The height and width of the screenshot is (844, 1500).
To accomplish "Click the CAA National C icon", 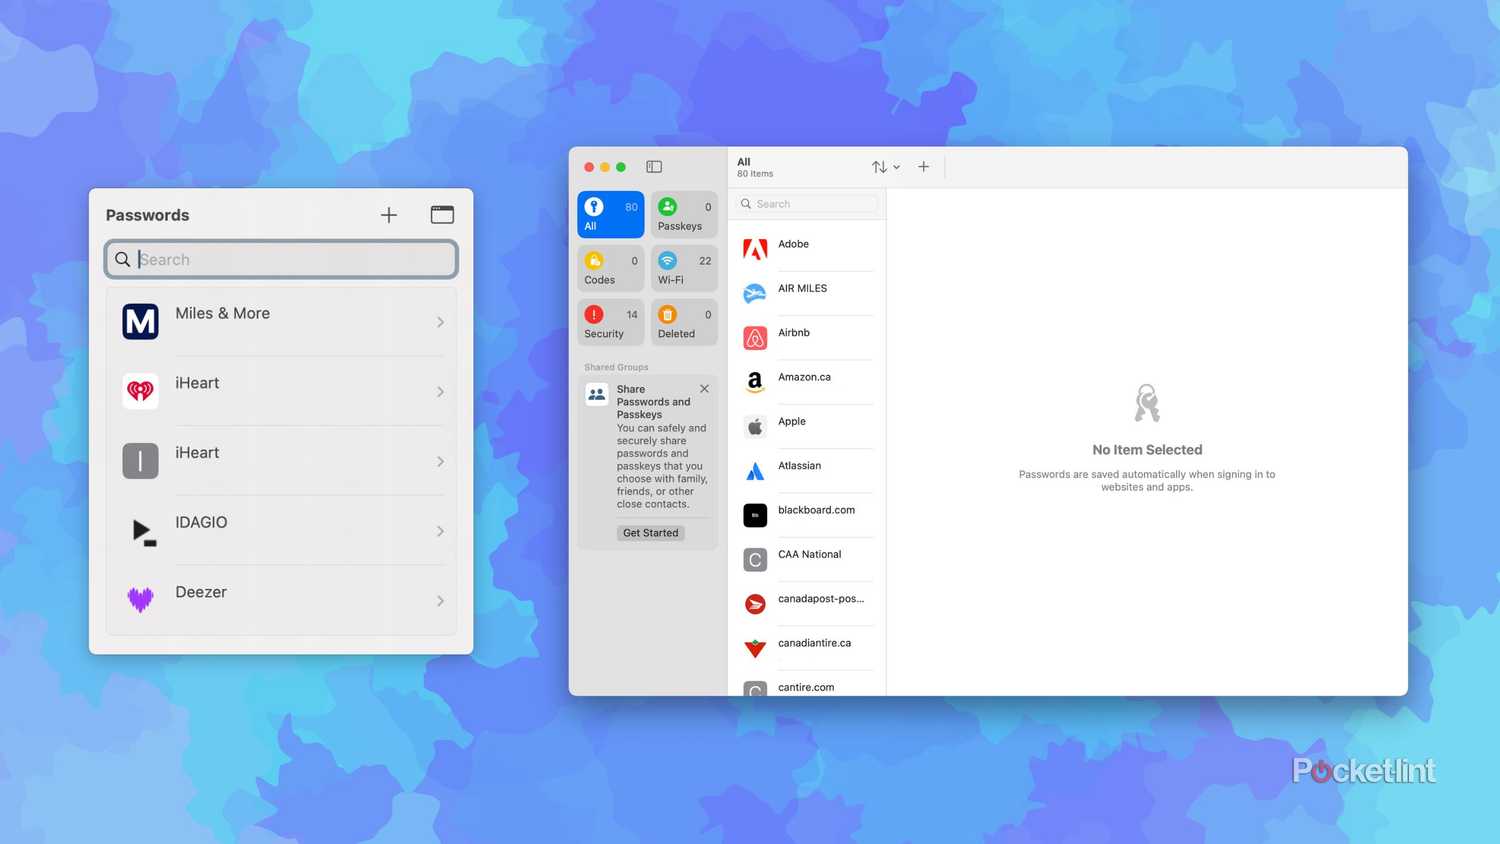I will (755, 559).
